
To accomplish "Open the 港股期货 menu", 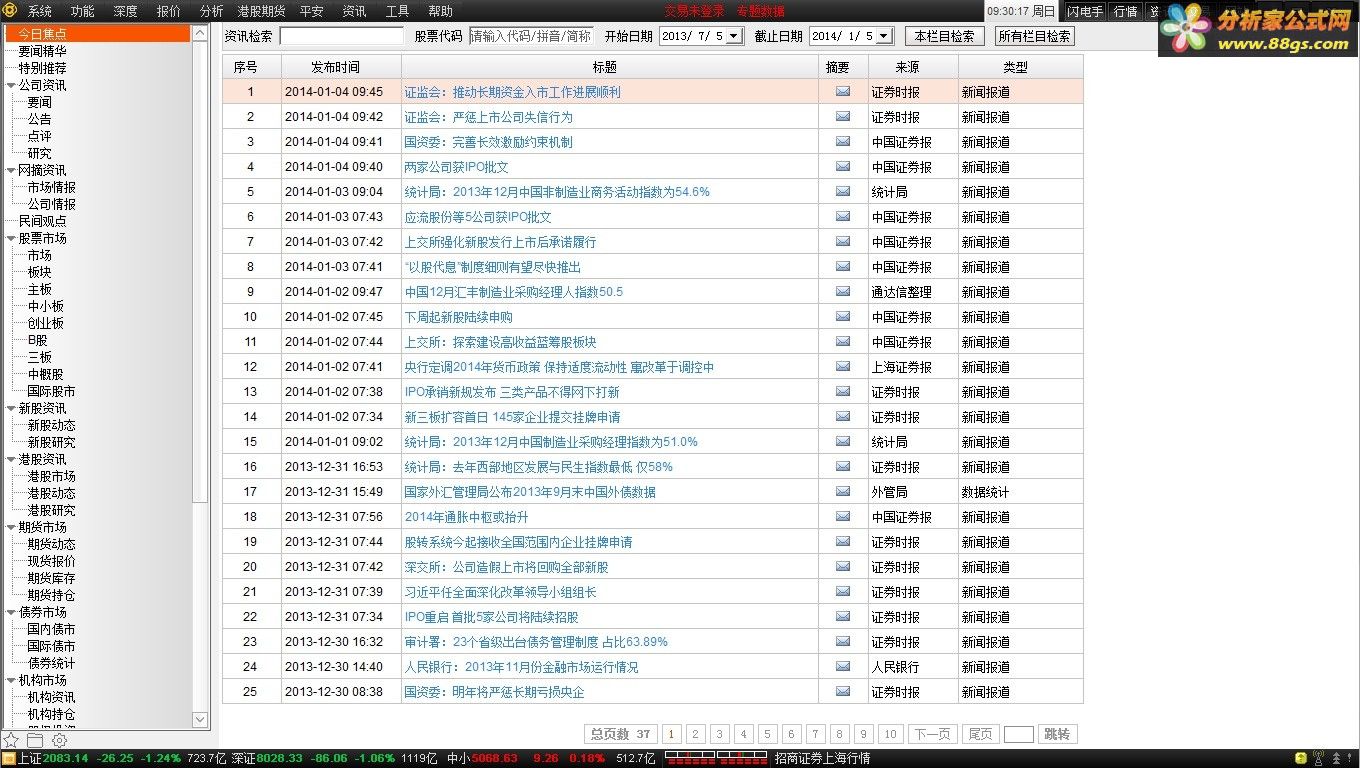I will 261,11.
